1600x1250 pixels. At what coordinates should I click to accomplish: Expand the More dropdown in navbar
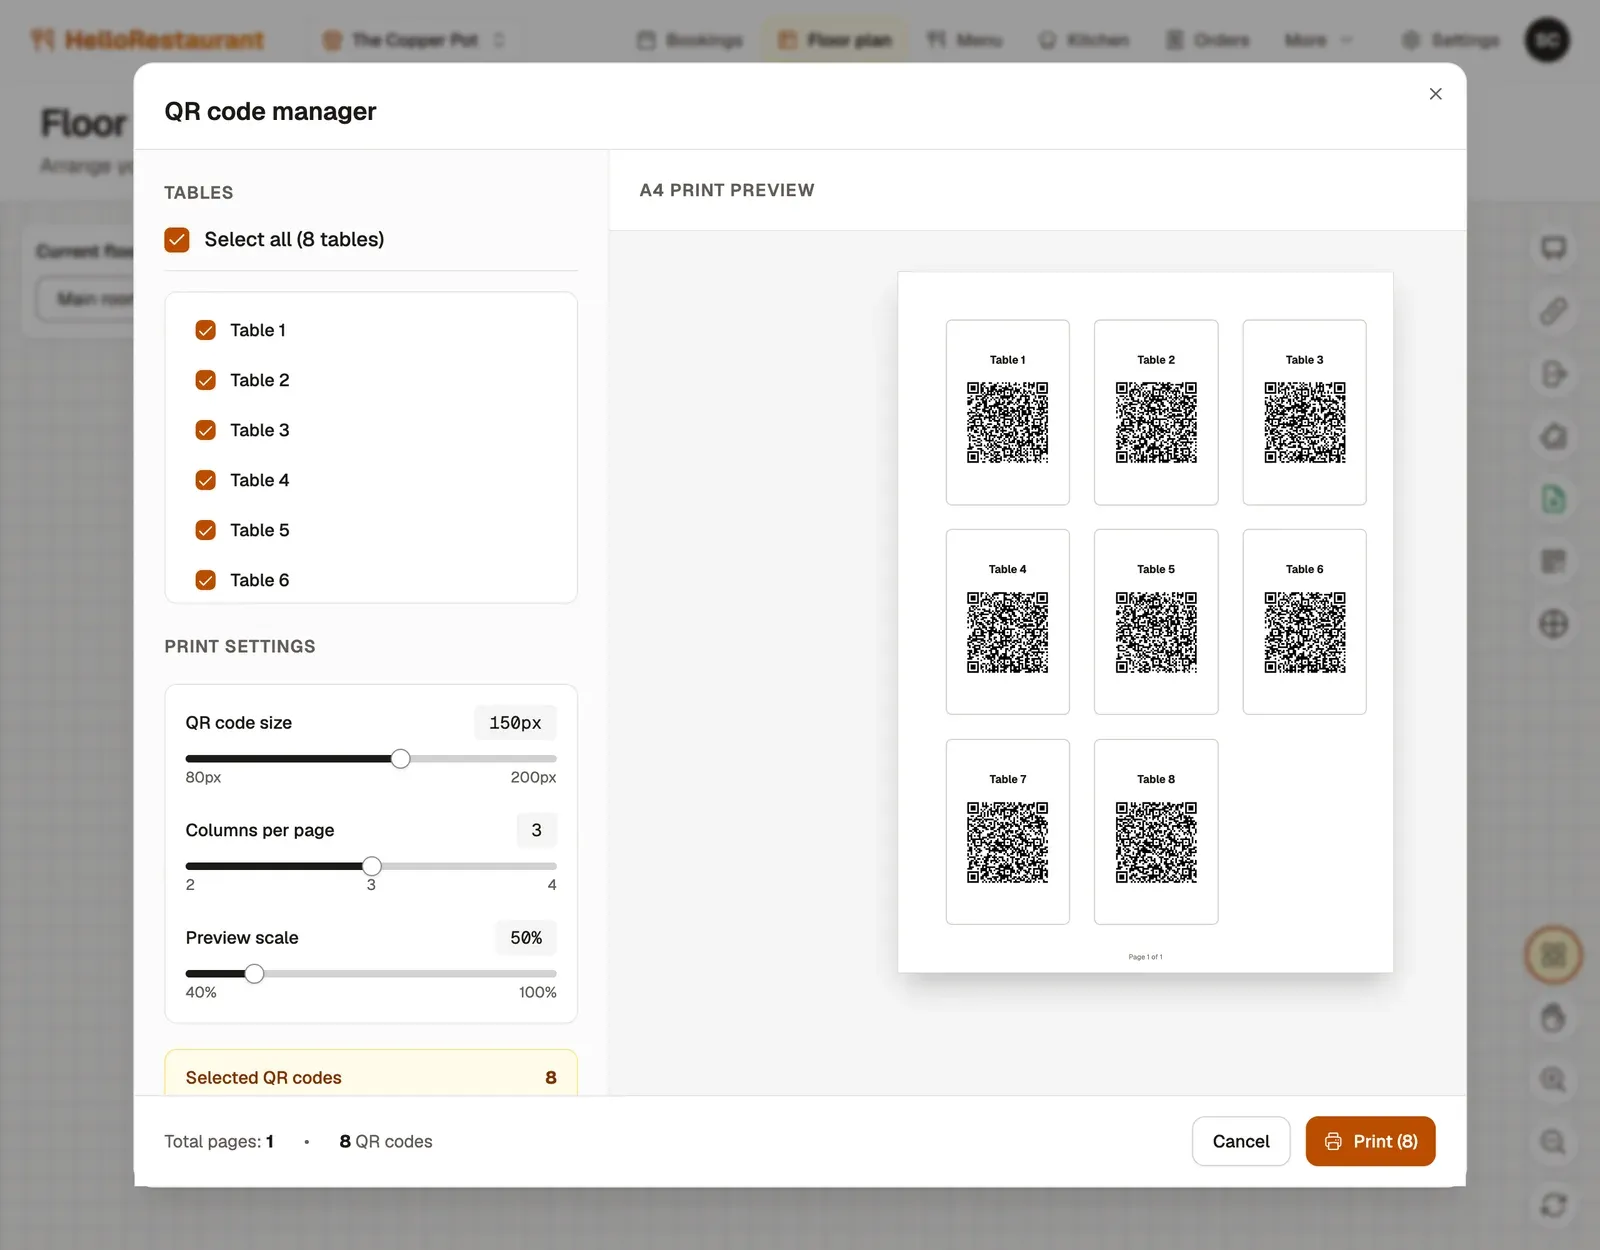pos(1318,40)
